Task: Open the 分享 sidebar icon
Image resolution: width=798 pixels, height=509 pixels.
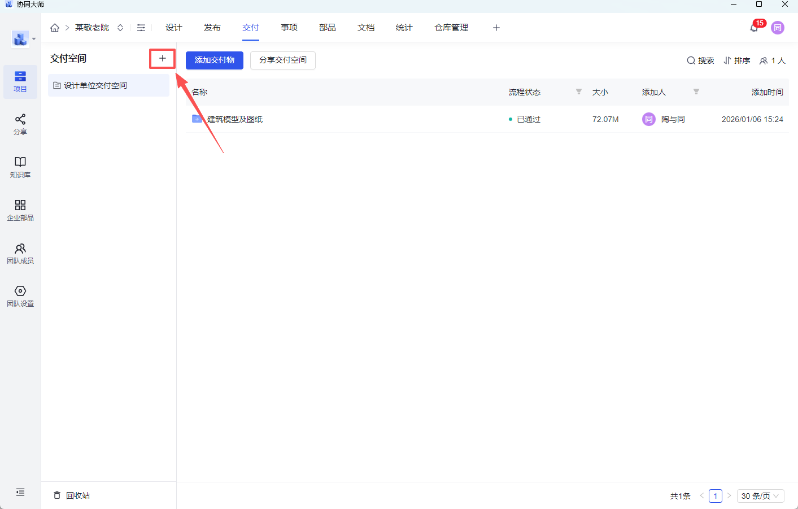Action: point(20,123)
